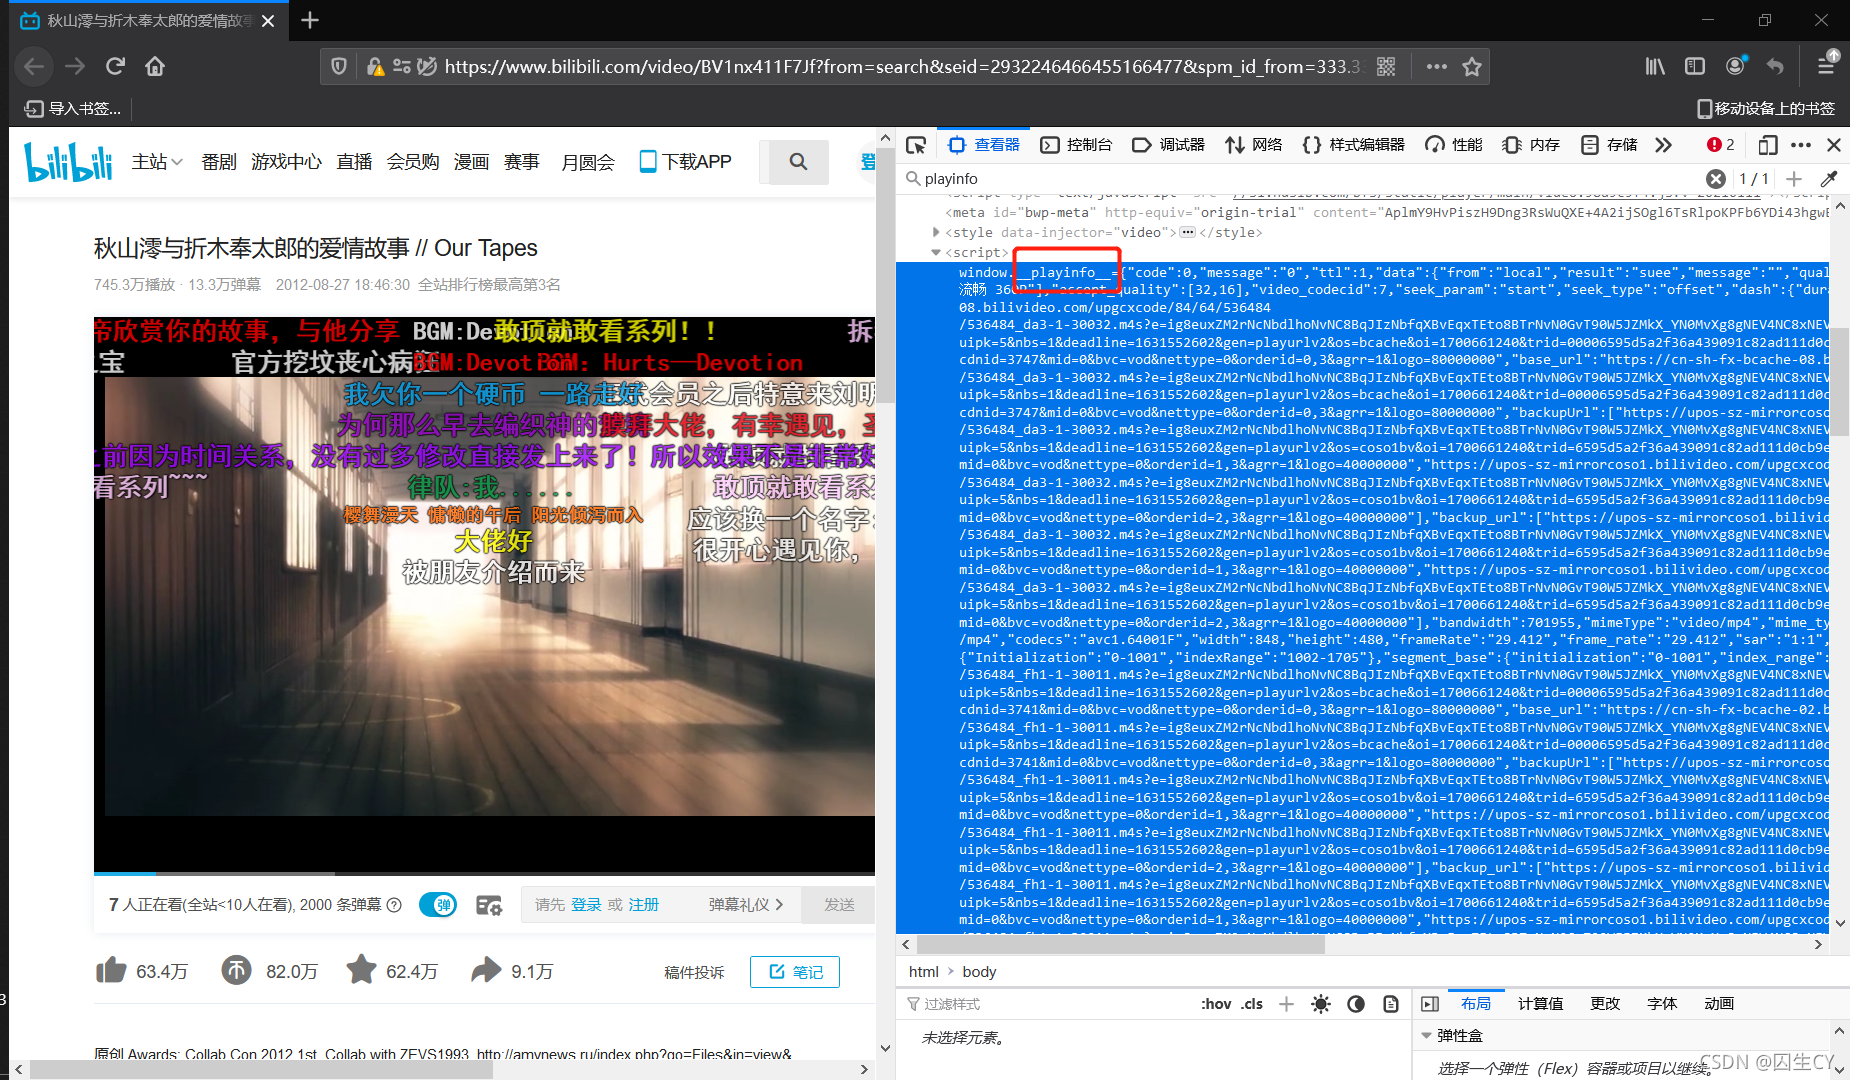This screenshot has height=1080, width=1850.
Task: Close the DevTools panel
Action: point(1834,145)
